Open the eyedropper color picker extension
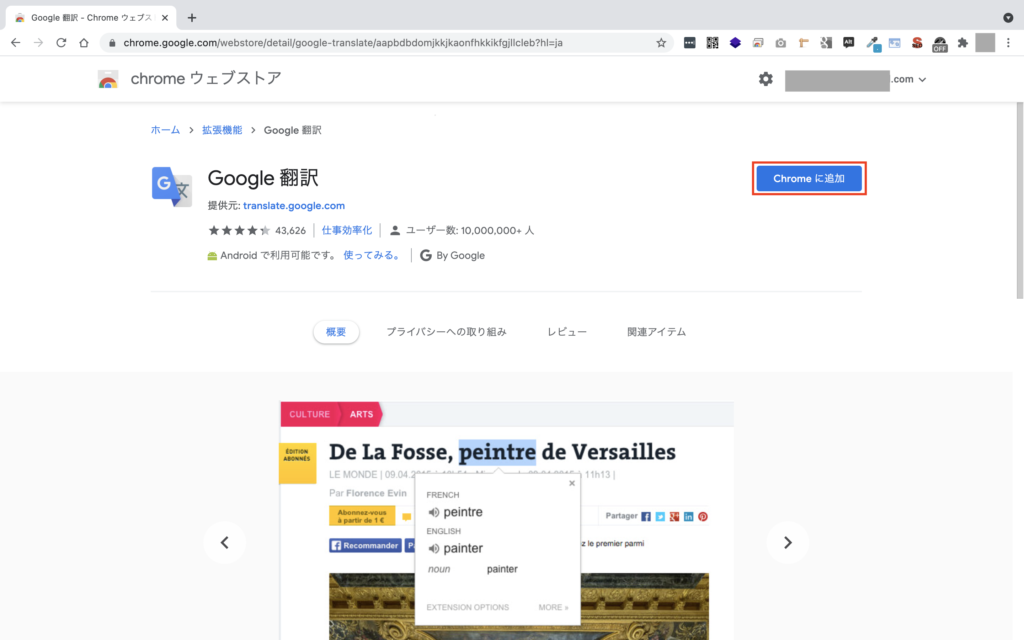Image resolution: width=1024 pixels, height=640 pixels. click(872, 43)
